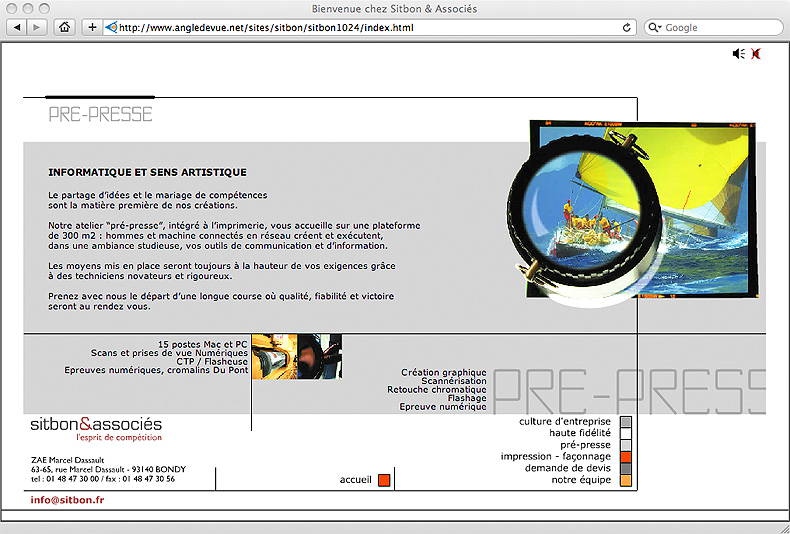Go forward with the browser forward arrow
This screenshot has height=534, width=790.
coord(37,27)
